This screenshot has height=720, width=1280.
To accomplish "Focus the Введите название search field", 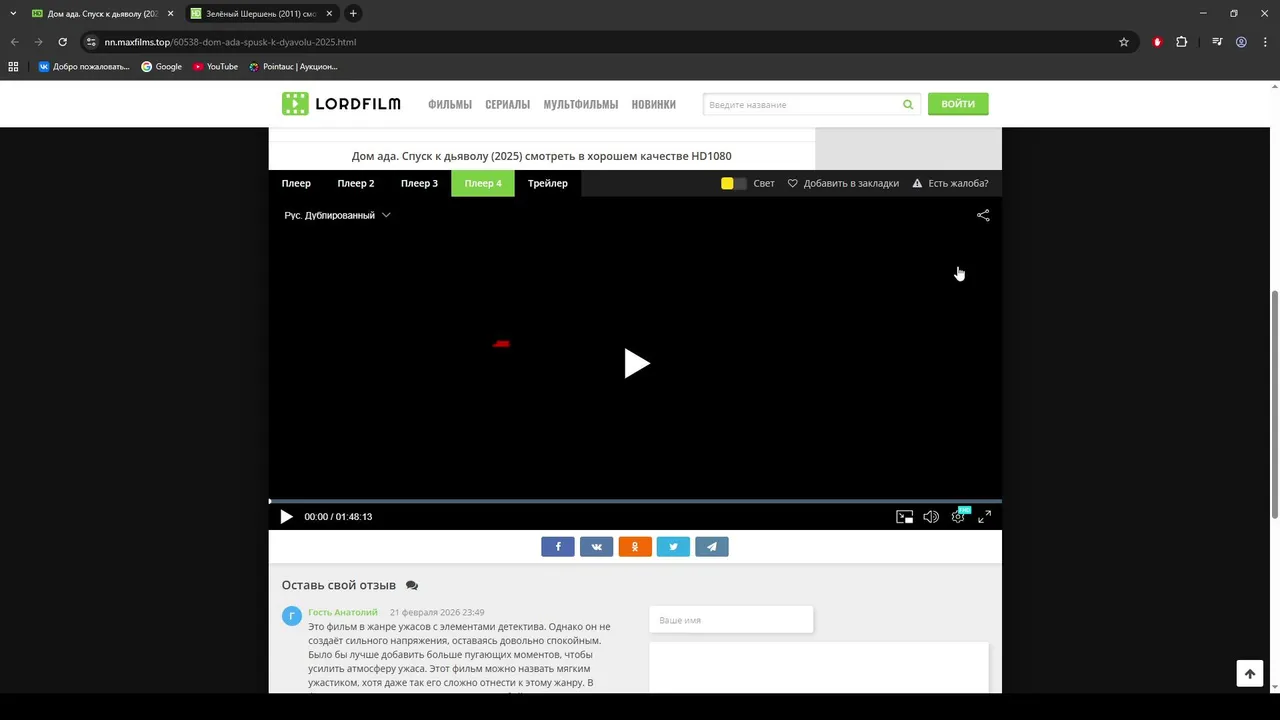I will (x=801, y=104).
